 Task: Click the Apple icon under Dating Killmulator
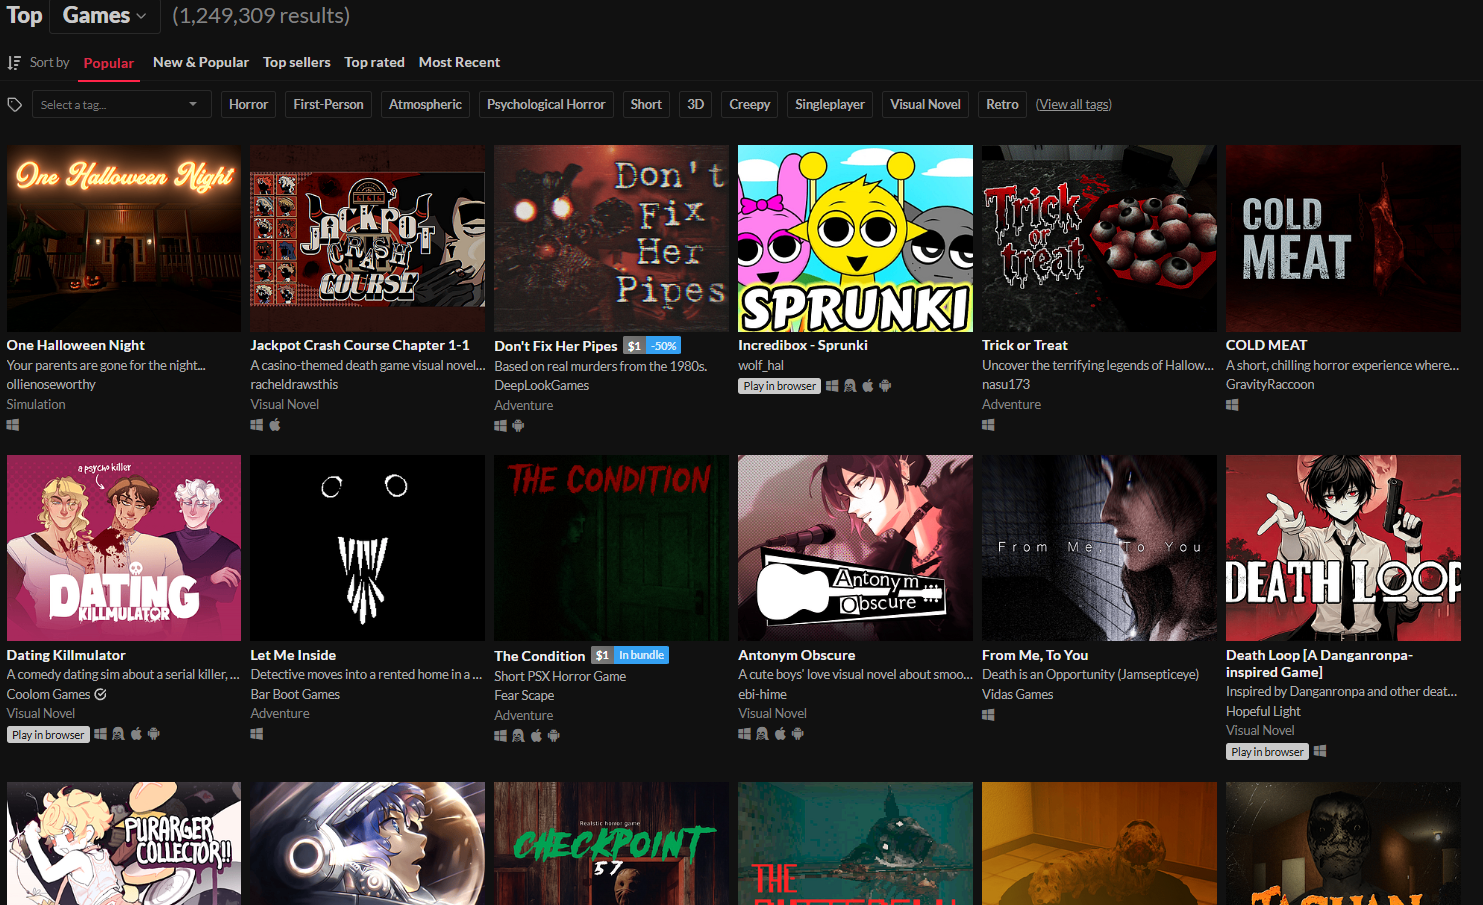click(136, 734)
